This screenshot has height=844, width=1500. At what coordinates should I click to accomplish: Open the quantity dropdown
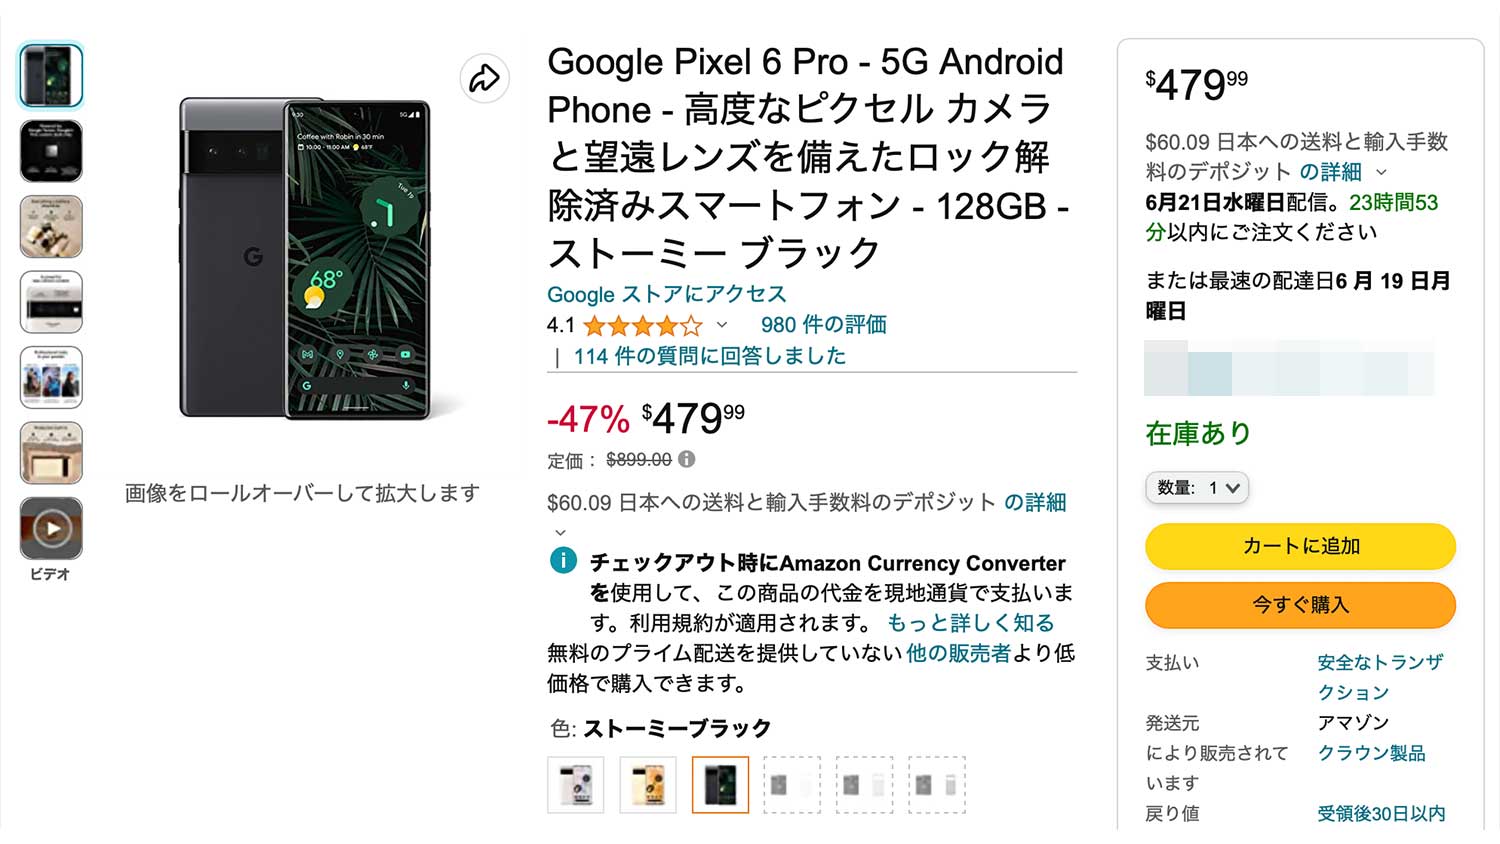pos(1197,488)
